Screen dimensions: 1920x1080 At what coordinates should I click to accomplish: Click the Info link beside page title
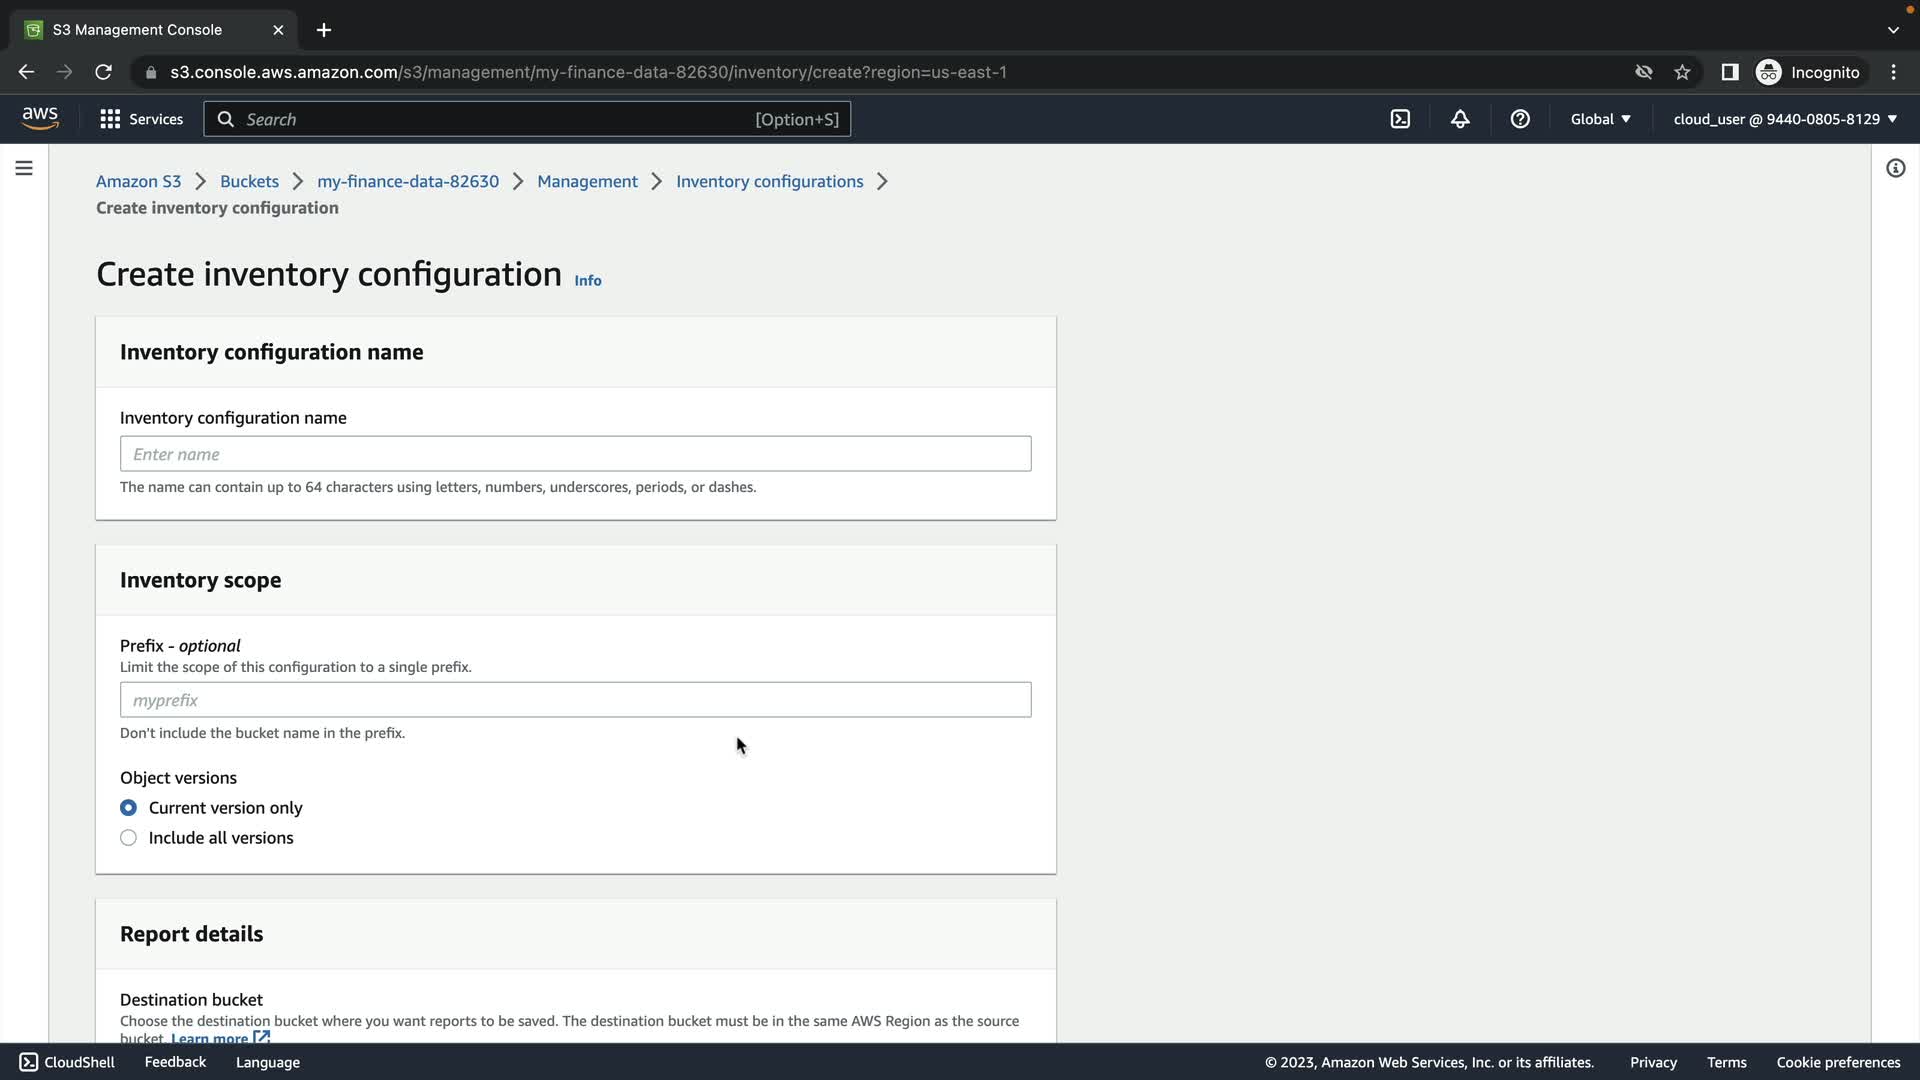tap(588, 281)
